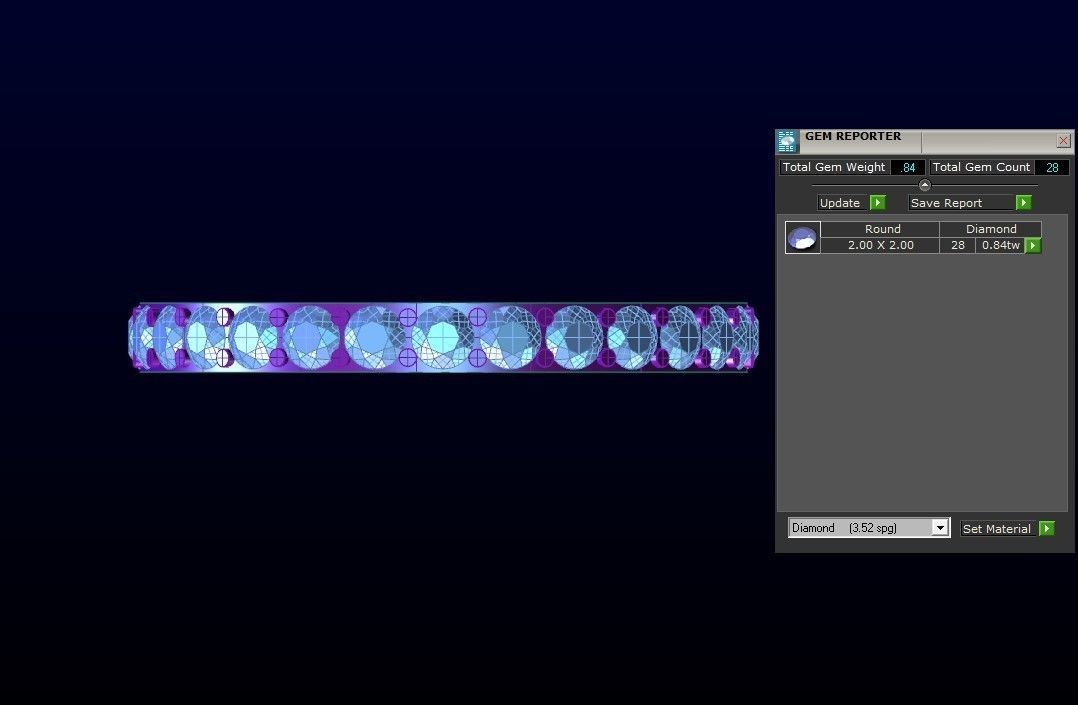The height and width of the screenshot is (705, 1078).
Task: Click the Update button label
Action: tap(844, 203)
